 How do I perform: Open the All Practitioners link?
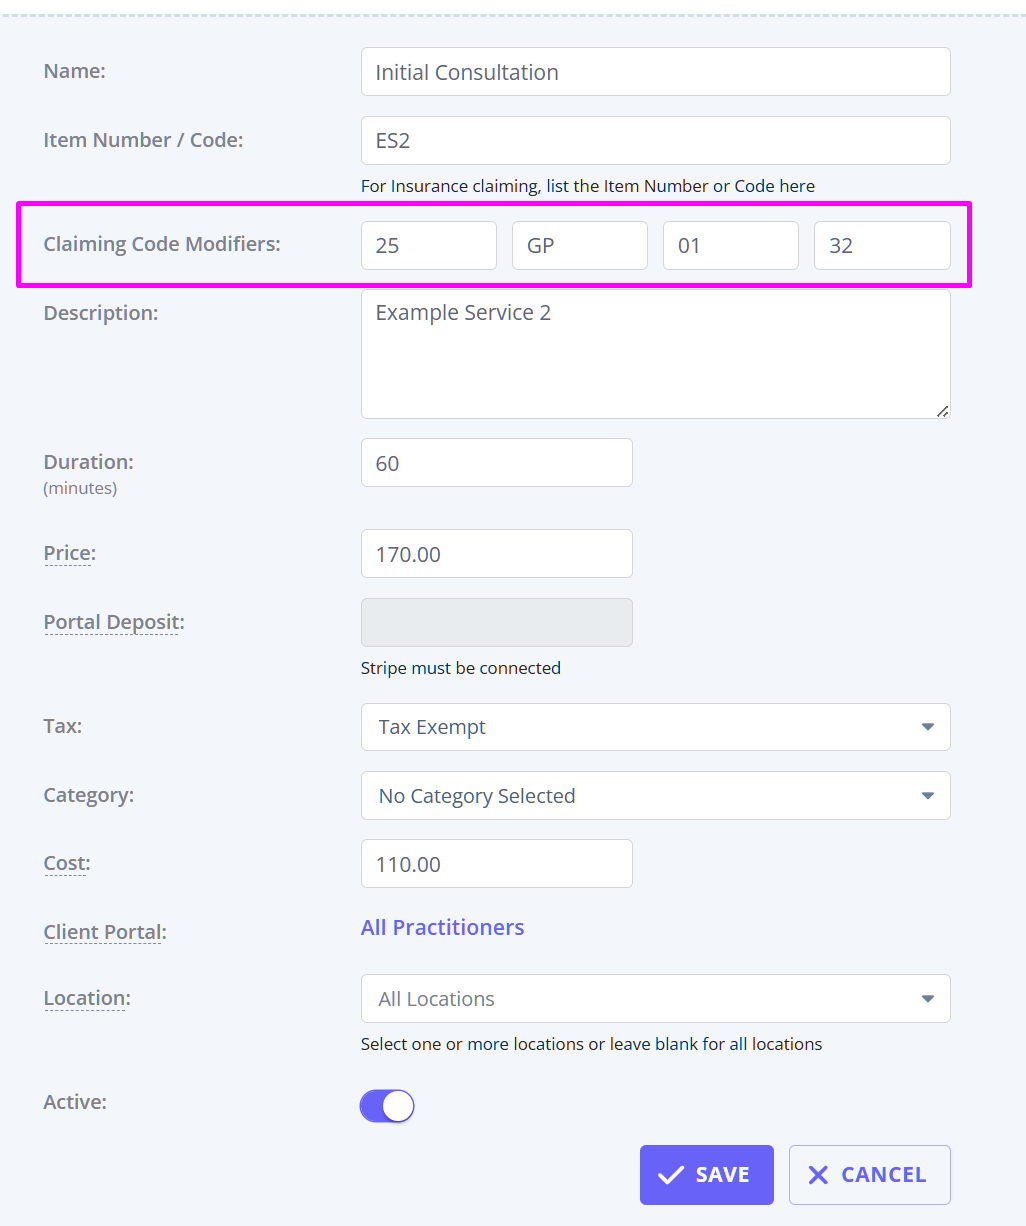442,928
